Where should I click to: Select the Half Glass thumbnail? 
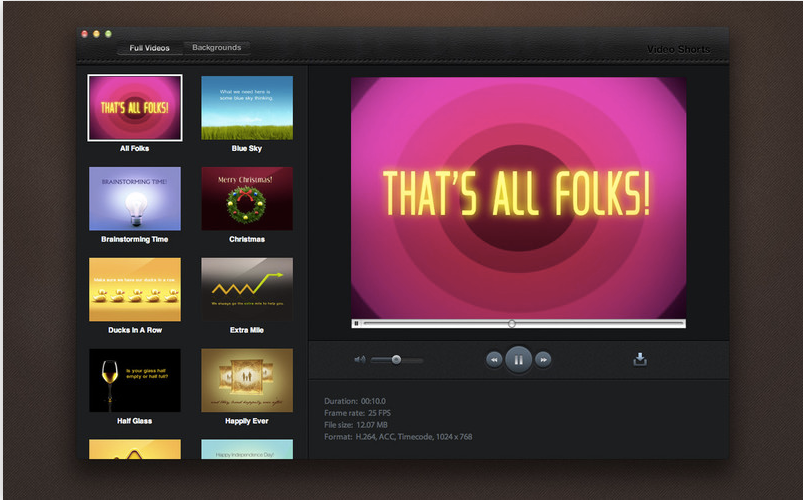[x=135, y=380]
